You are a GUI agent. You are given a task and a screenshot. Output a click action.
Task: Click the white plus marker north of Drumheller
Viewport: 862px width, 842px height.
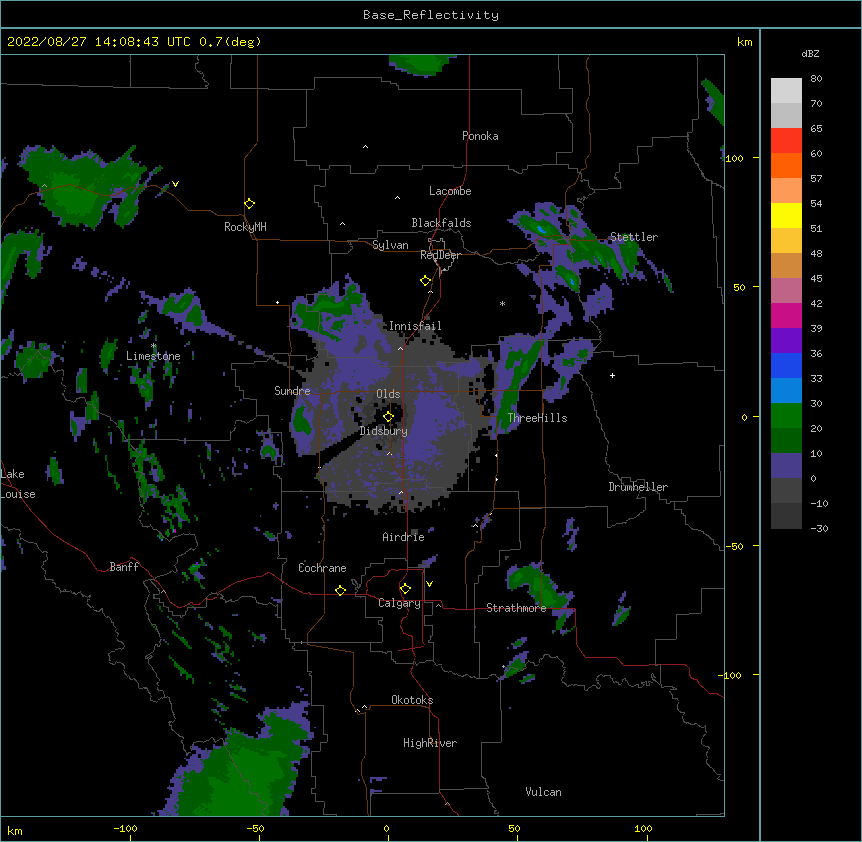pos(612,375)
